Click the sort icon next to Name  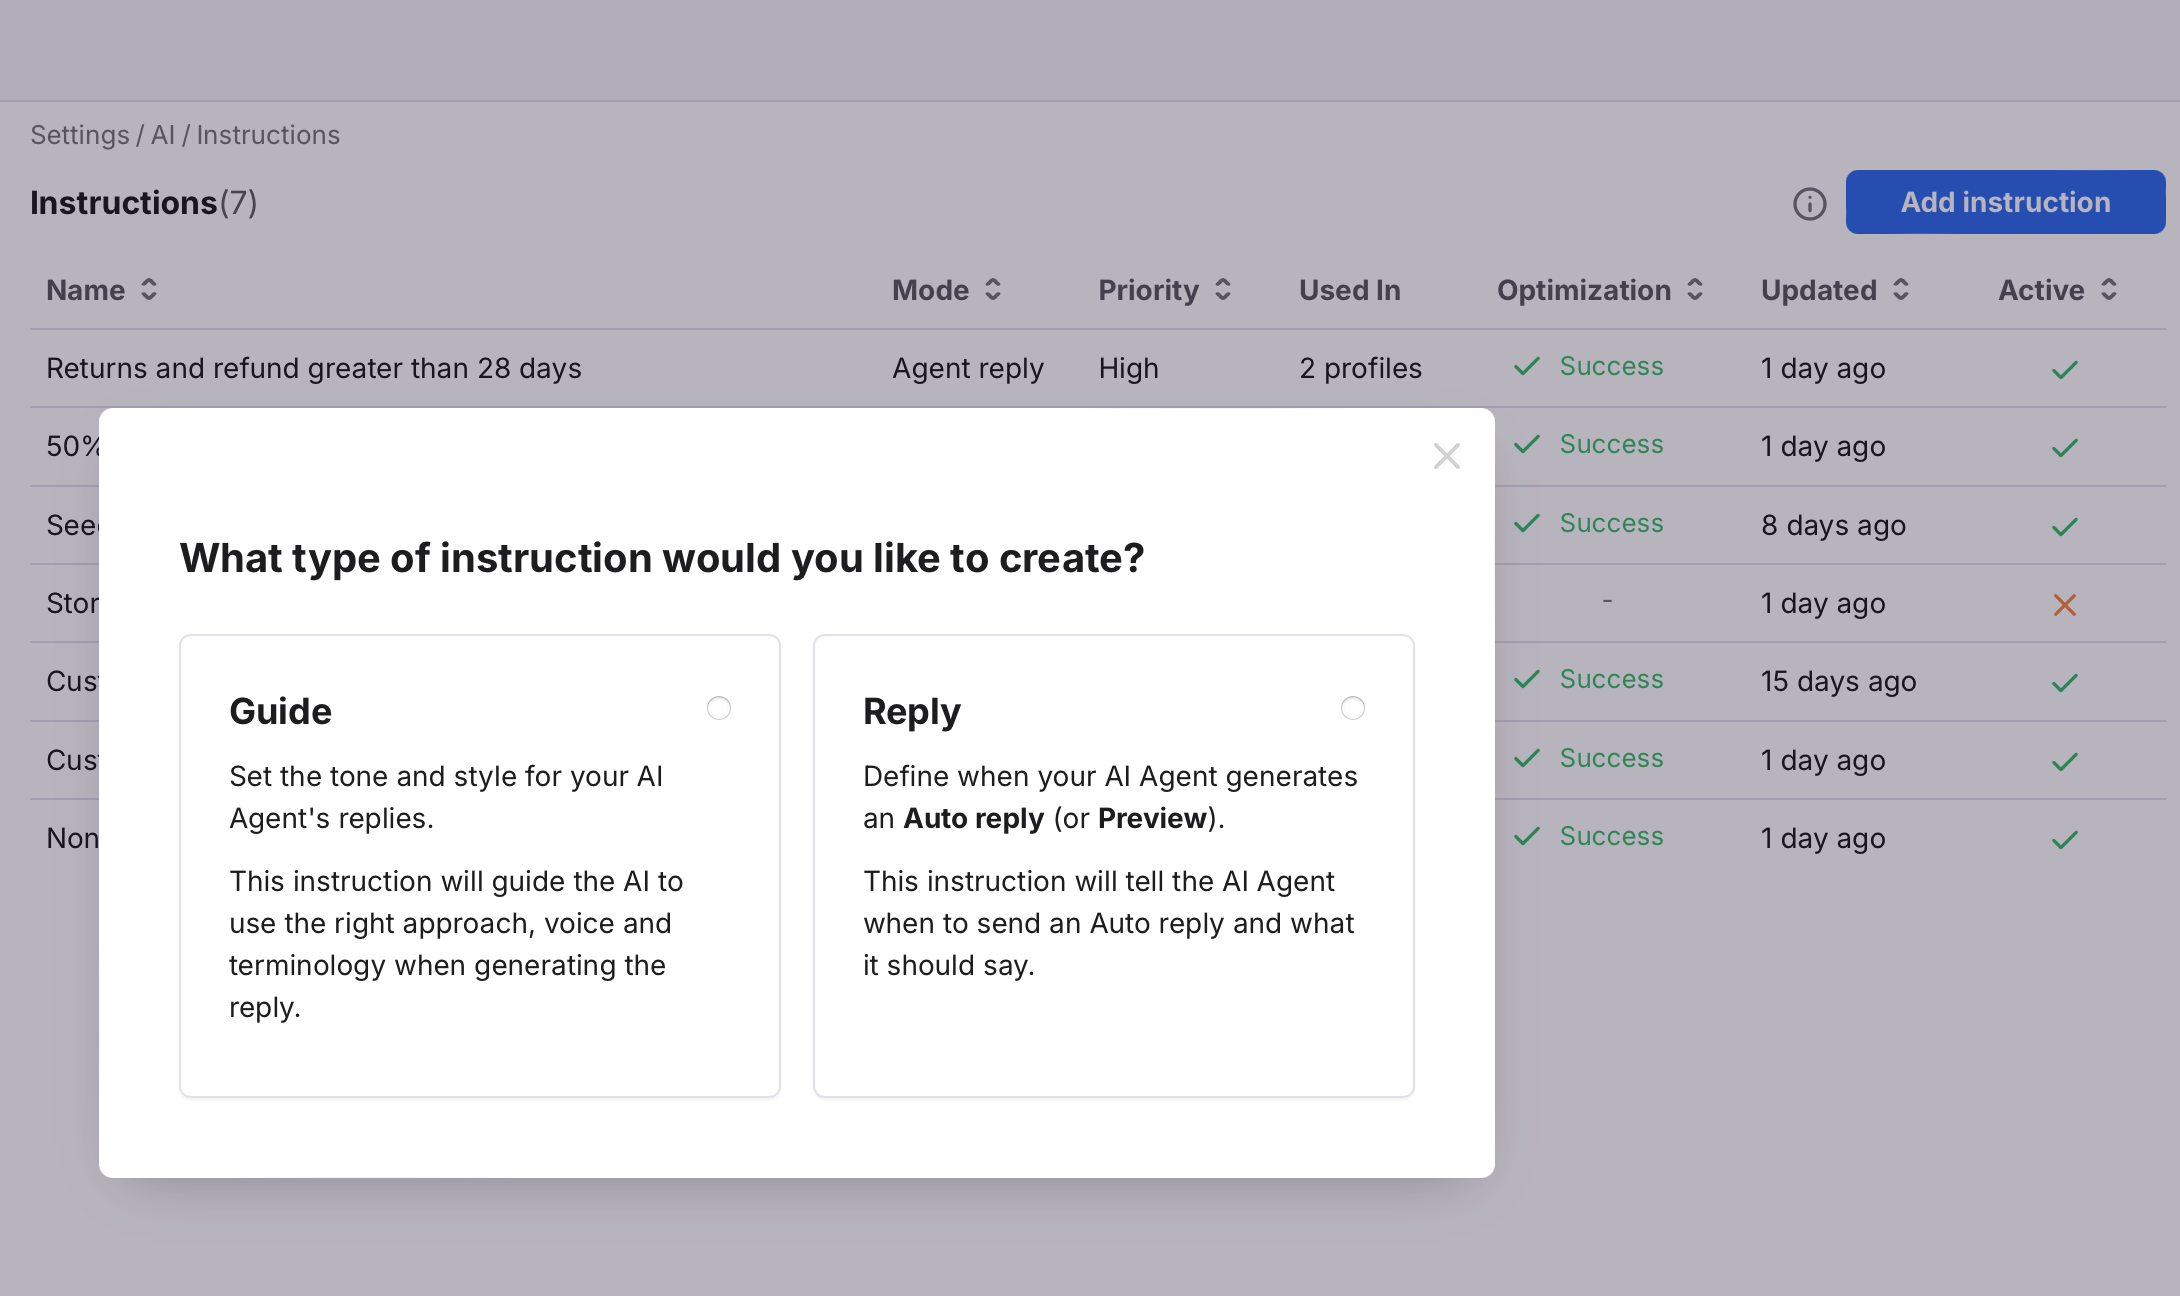(149, 290)
